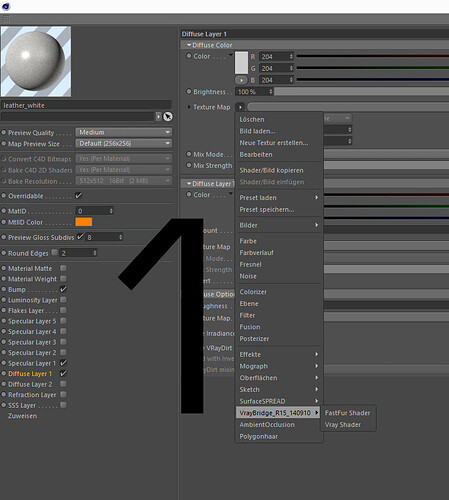449x500 pixels.
Task: Click the red R channel slider
Action: pyautogui.click(x=373, y=56)
